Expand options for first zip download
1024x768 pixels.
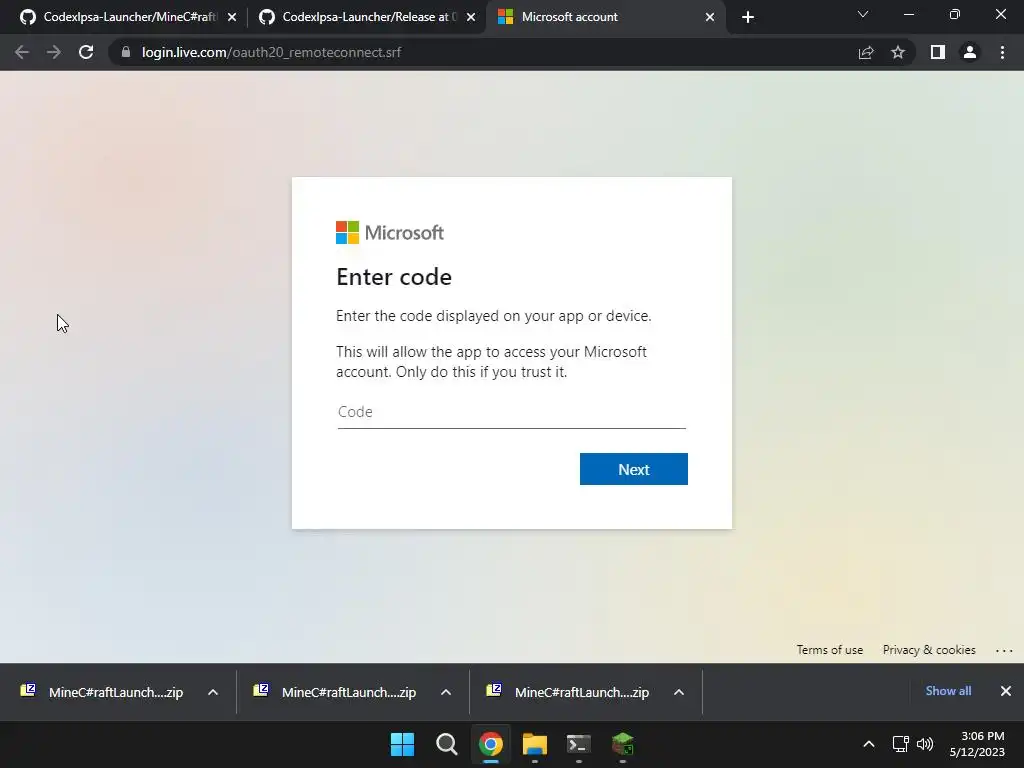tap(213, 692)
